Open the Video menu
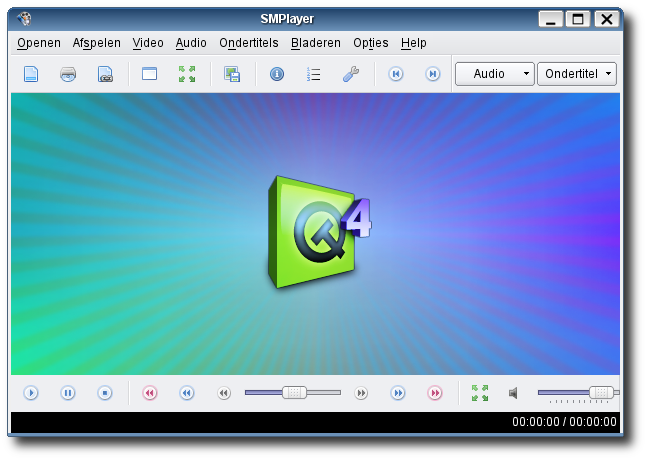The width and height of the screenshot is (647, 460). (148, 43)
